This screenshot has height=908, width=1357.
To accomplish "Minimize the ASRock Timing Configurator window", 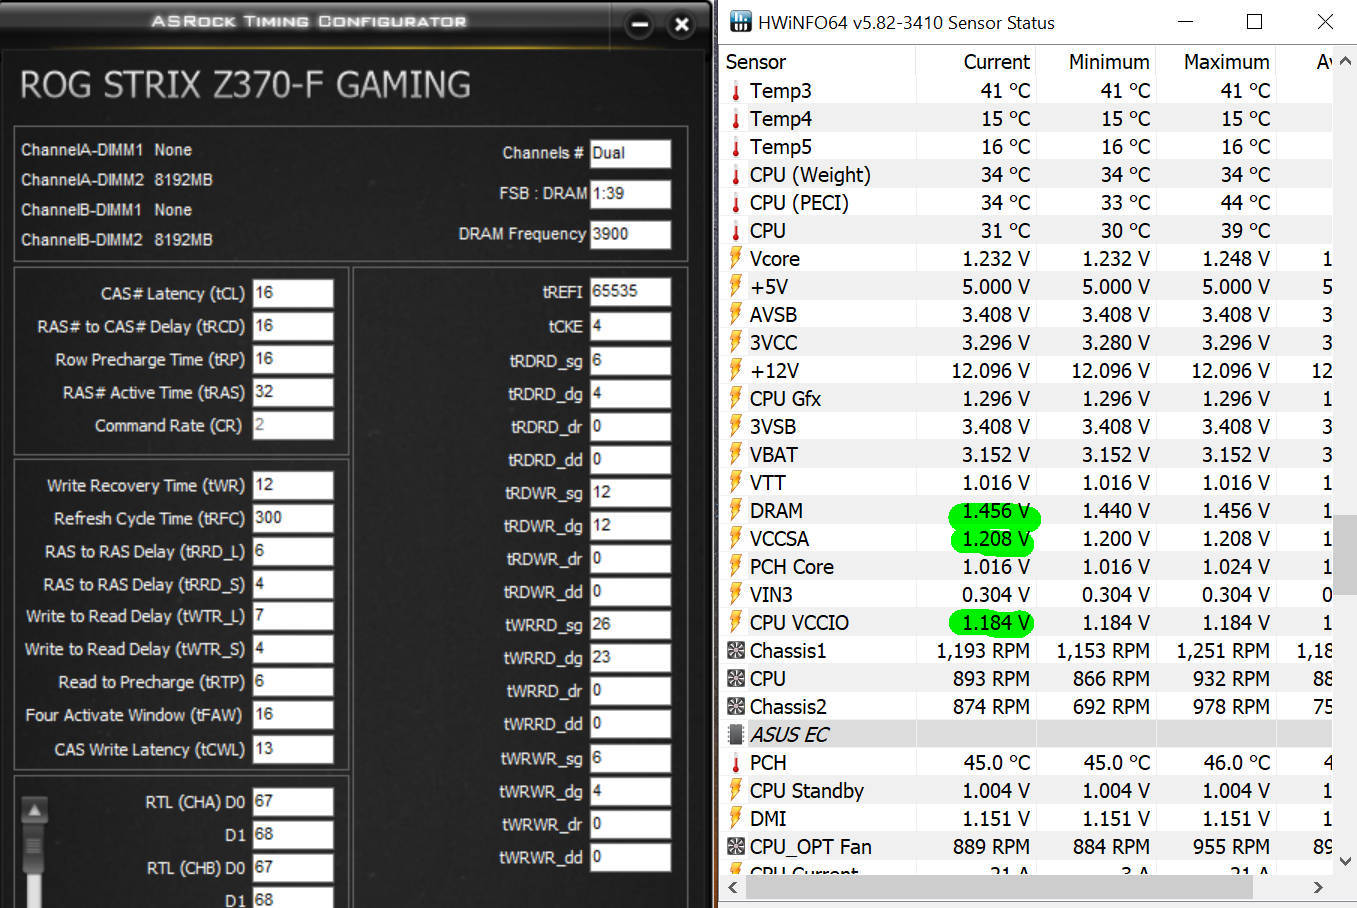I will tap(640, 24).
